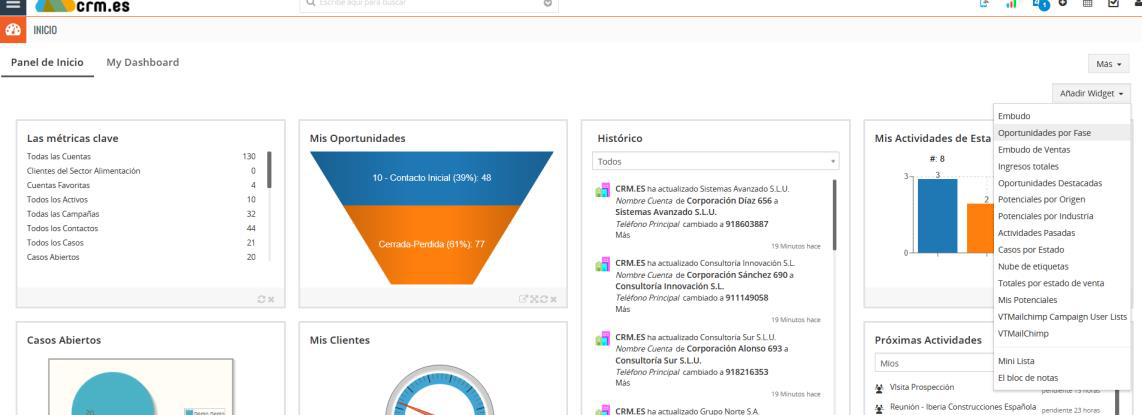The height and width of the screenshot is (415, 1142).
Task: Click the quick create plus icon
Action: tap(1063, 4)
